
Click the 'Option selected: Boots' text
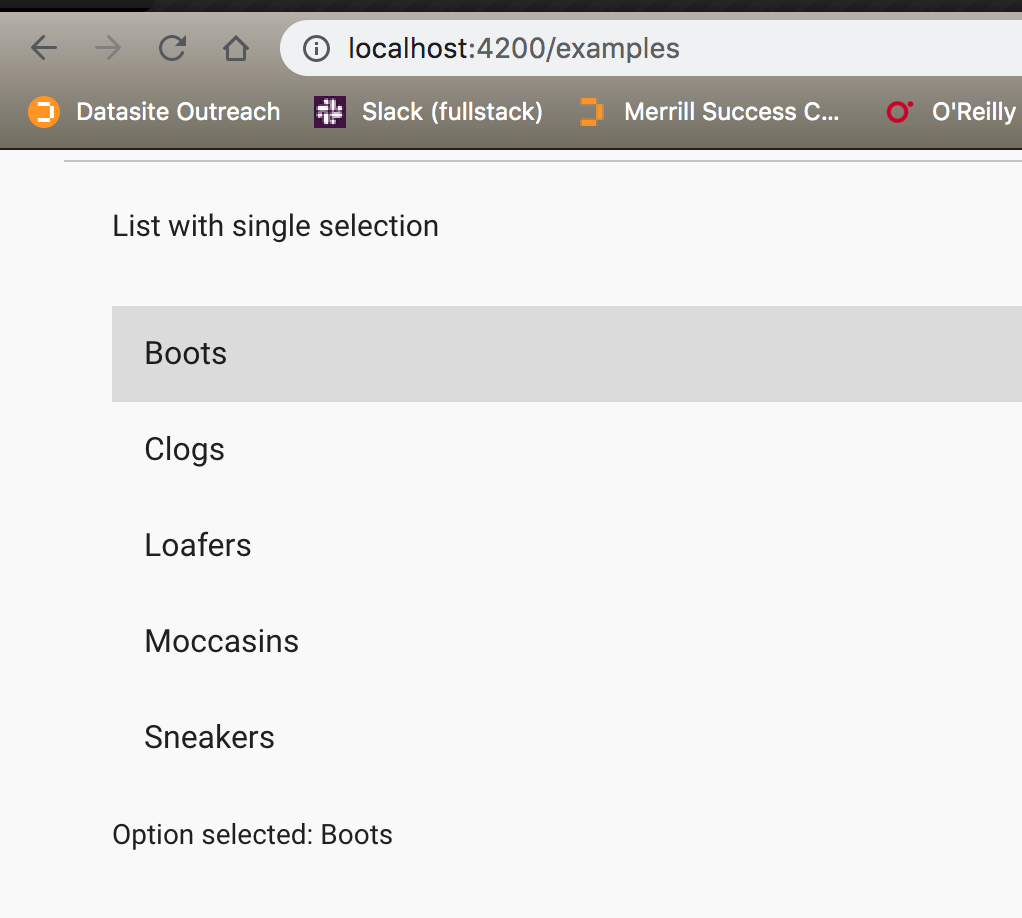pos(252,835)
